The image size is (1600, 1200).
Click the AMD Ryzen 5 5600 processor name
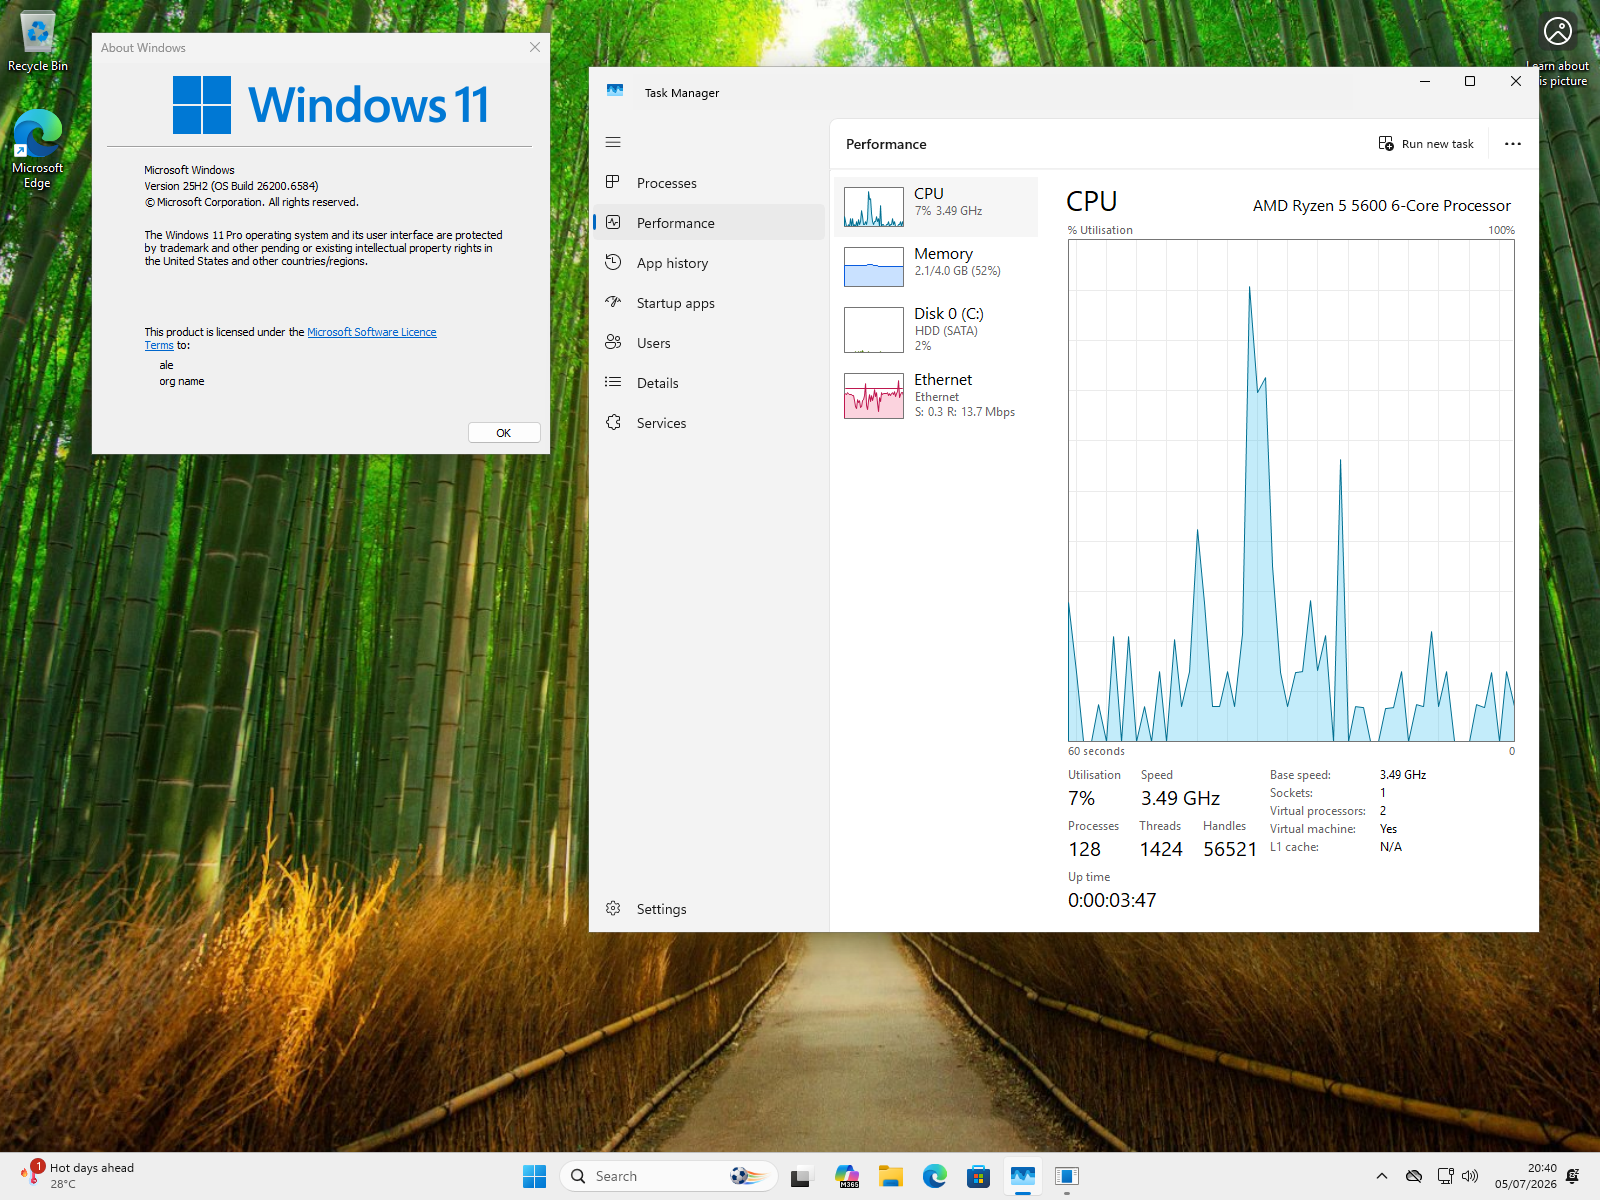pos(1381,206)
